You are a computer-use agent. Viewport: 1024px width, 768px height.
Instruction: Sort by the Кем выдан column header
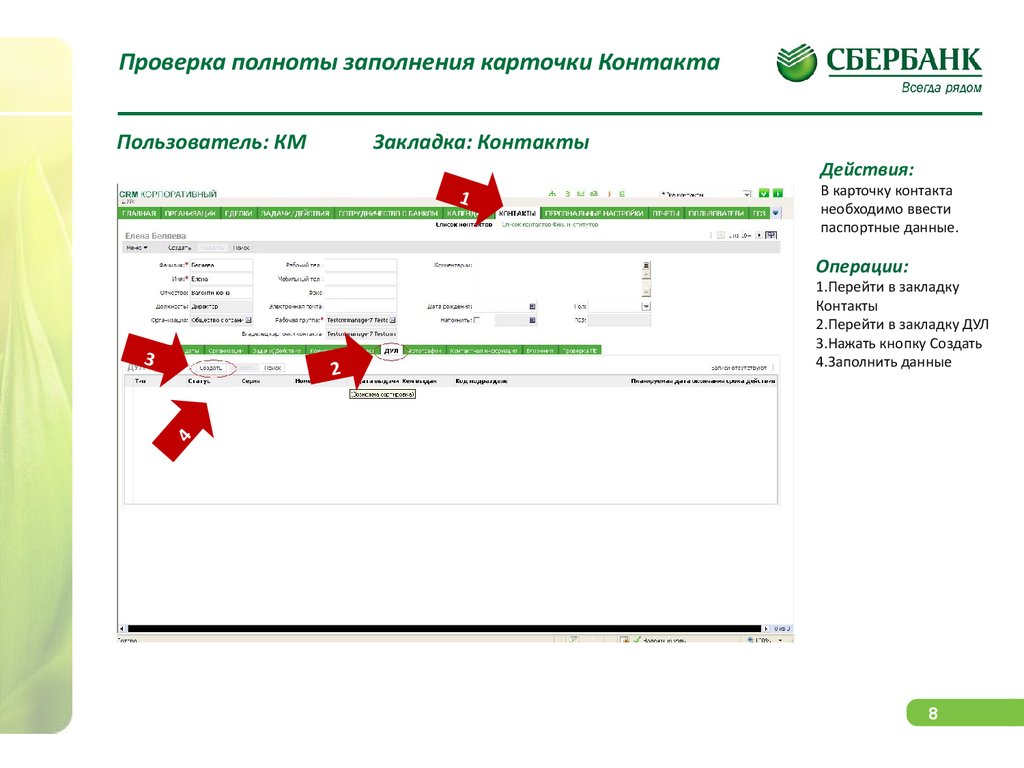tap(419, 381)
